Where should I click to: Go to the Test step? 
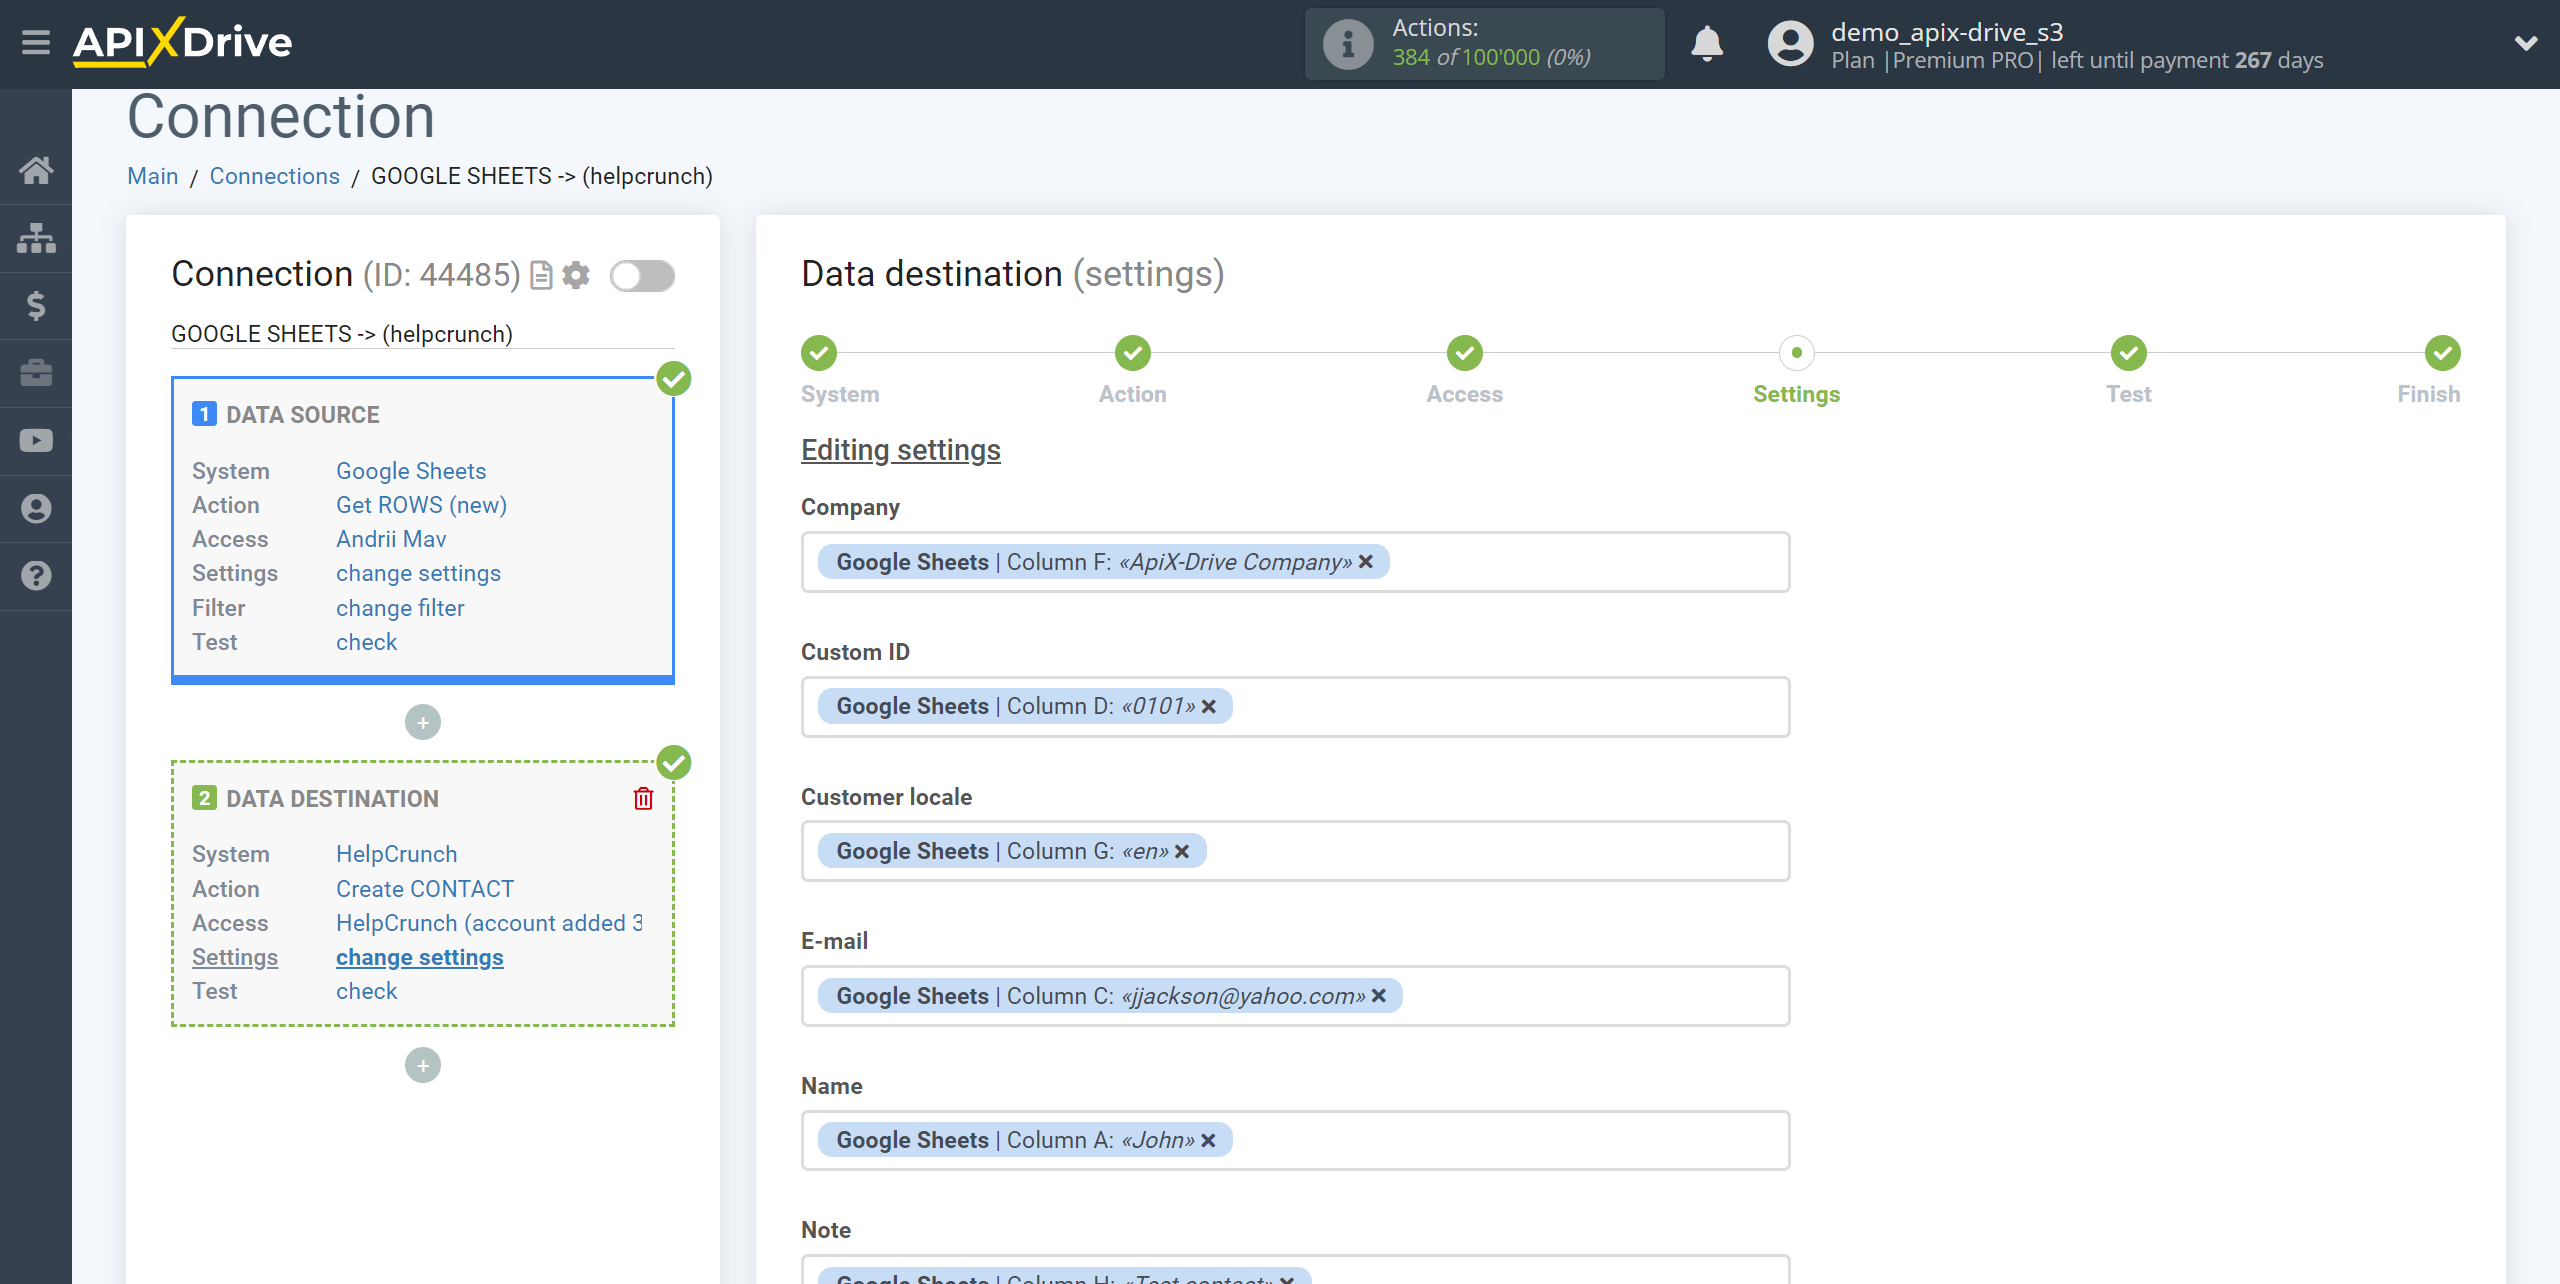pos(2129,353)
